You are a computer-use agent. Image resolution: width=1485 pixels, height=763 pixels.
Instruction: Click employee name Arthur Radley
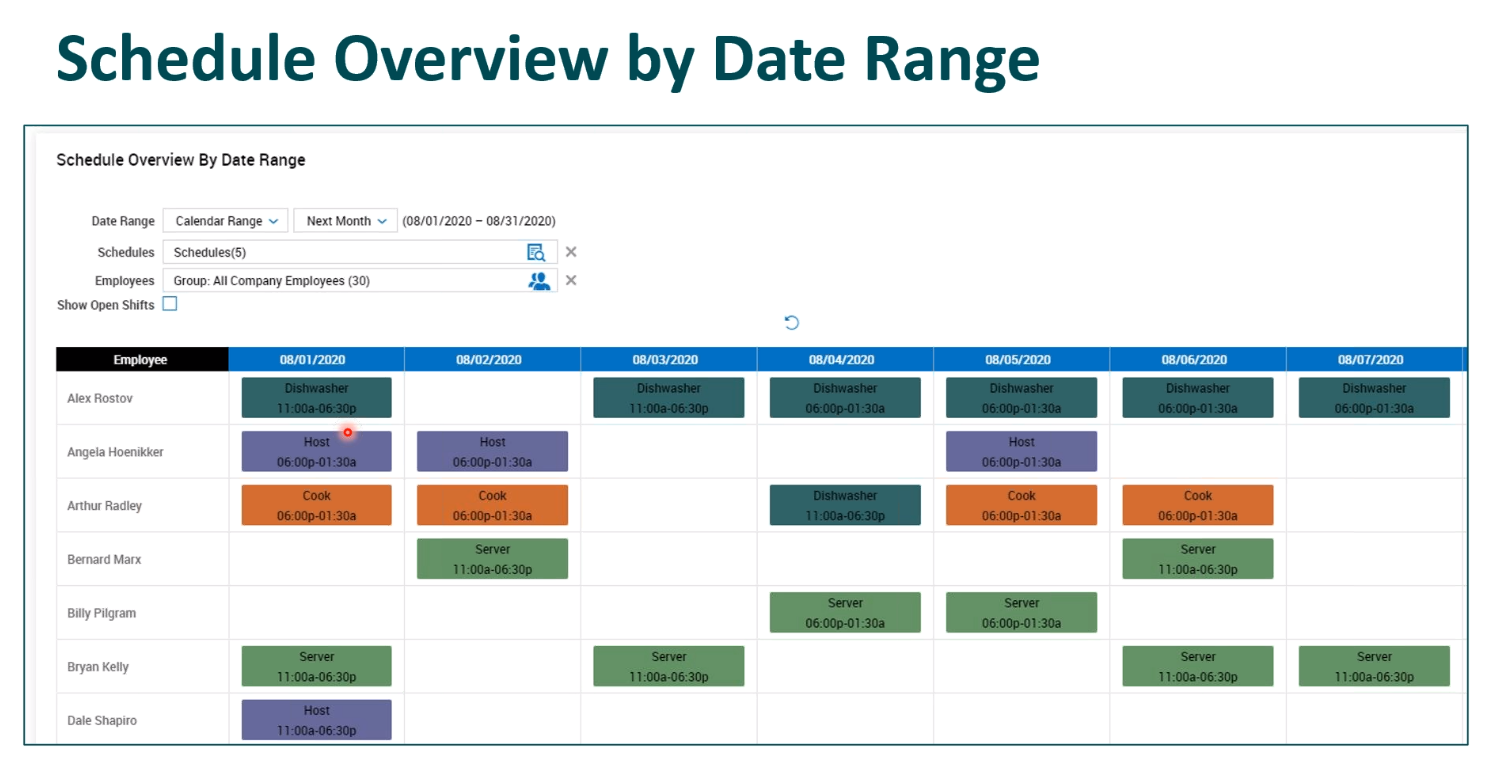tap(104, 506)
